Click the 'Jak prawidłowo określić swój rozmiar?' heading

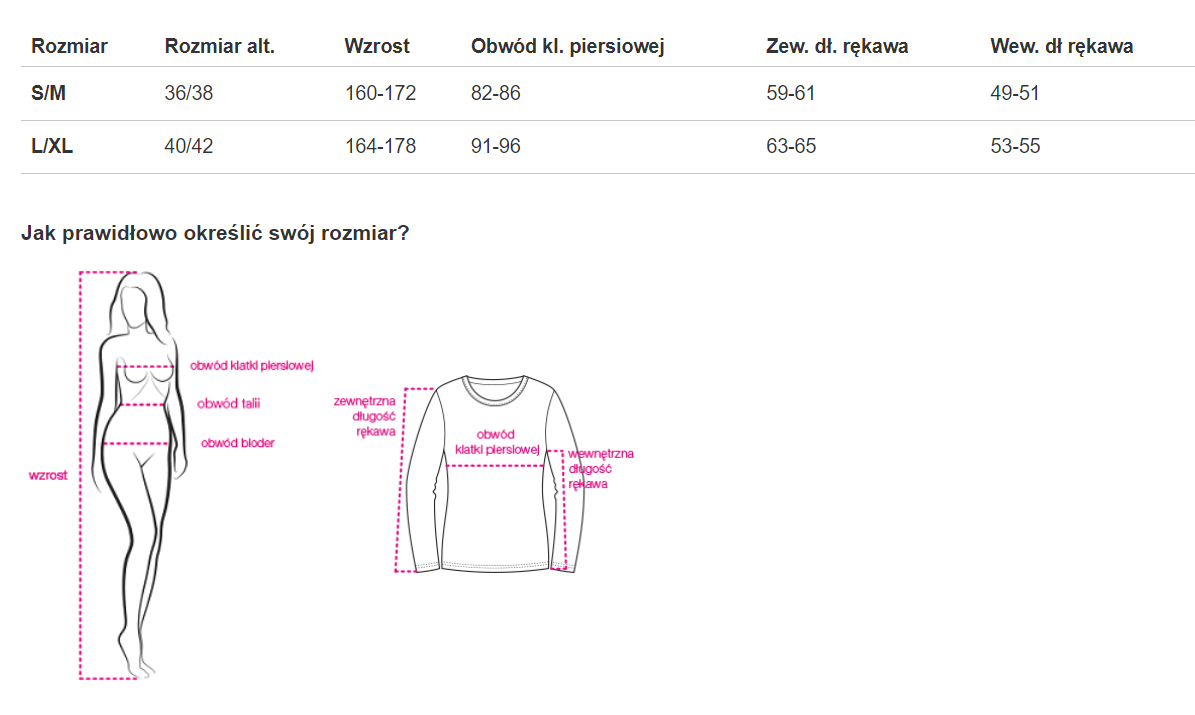[215, 233]
